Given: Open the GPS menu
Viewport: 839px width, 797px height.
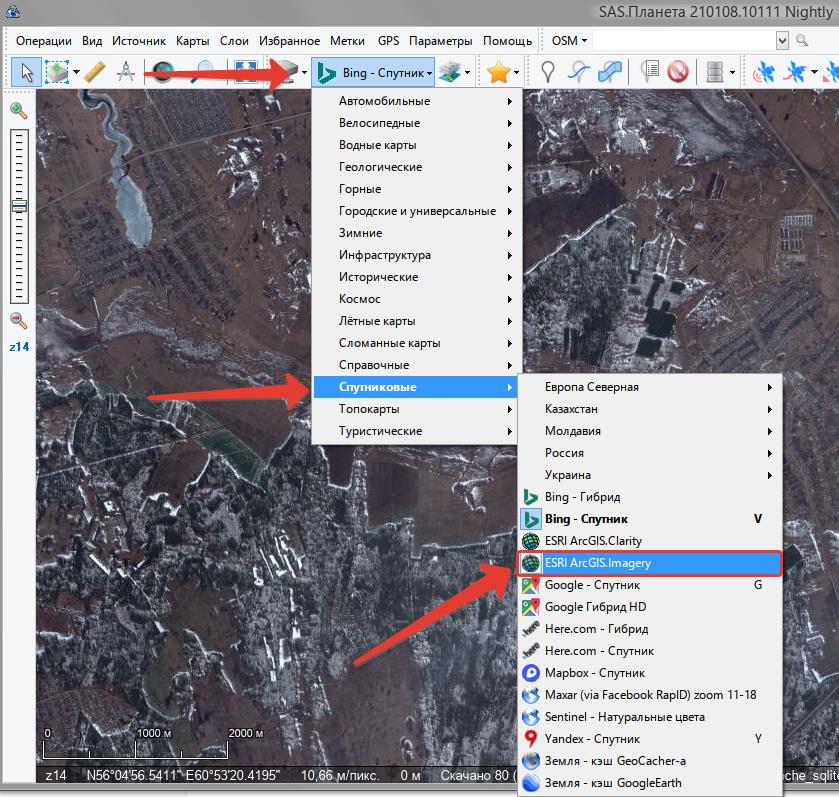Looking at the screenshot, I should pyautogui.click(x=388, y=41).
